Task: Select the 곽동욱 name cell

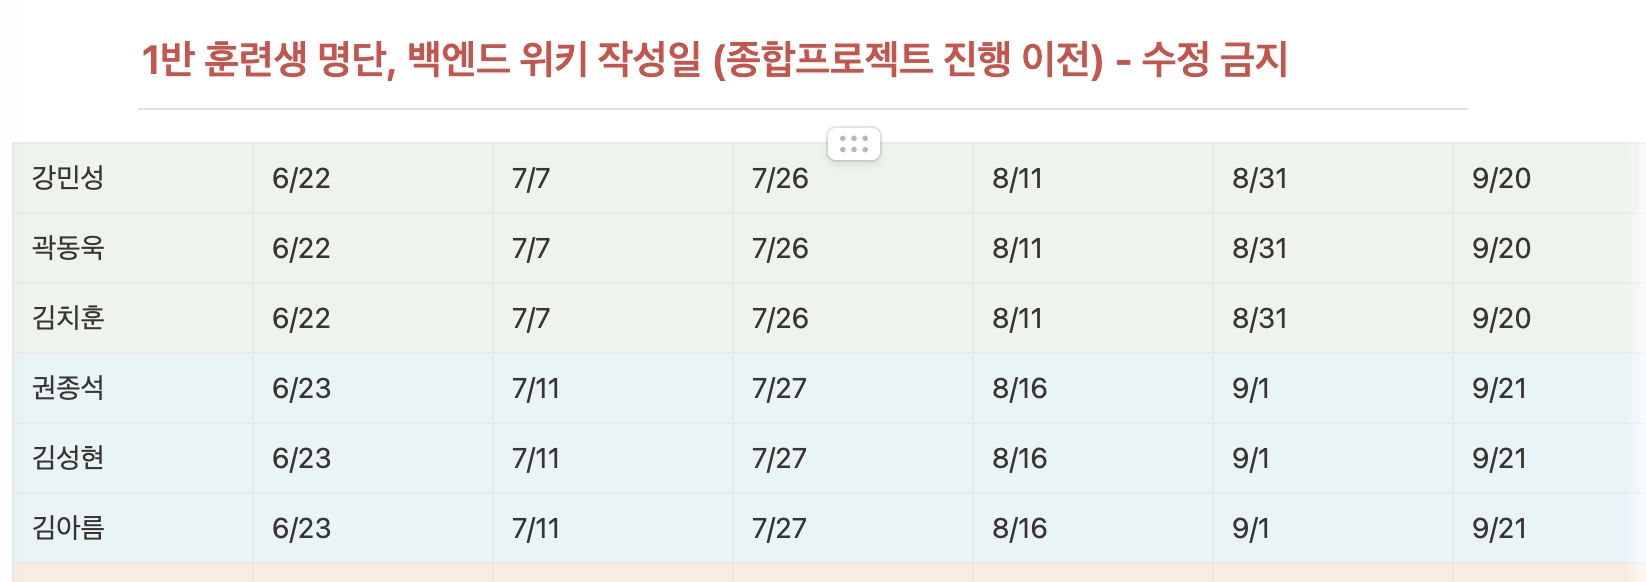Action: click(x=133, y=248)
